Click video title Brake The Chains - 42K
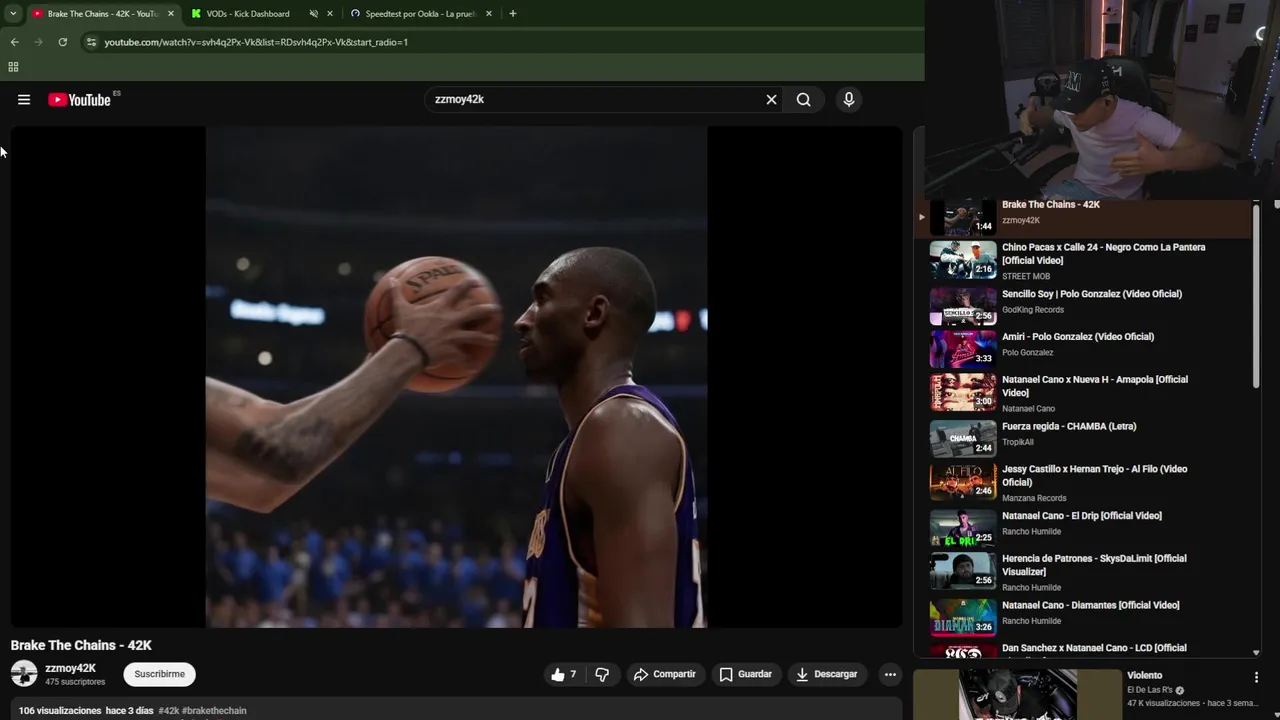The image size is (1280, 720). (x=81, y=646)
